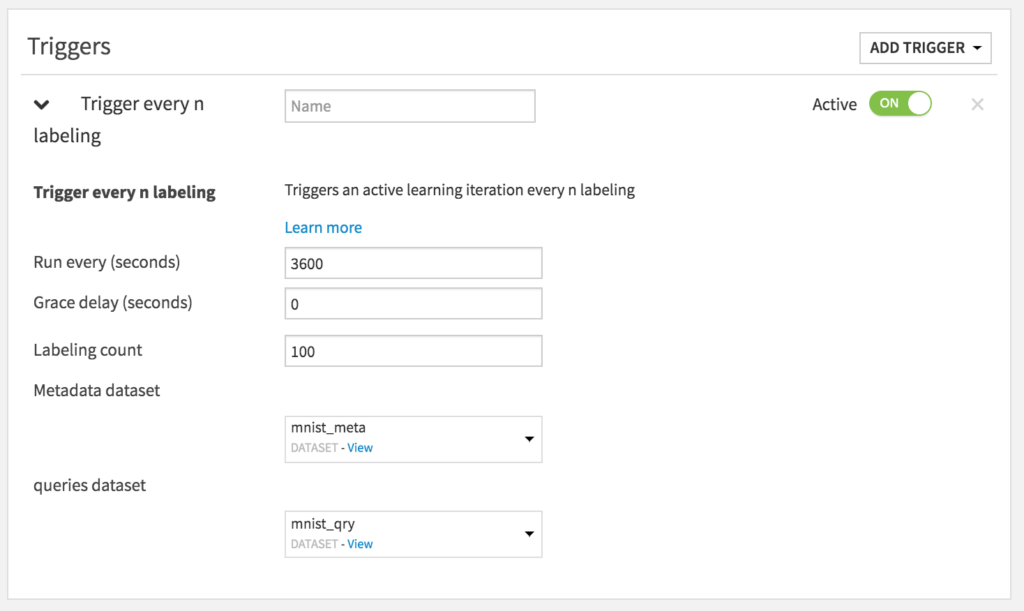Focus the Run every (seconds) field
The height and width of the screenshot is (611, 1024).
413,264
